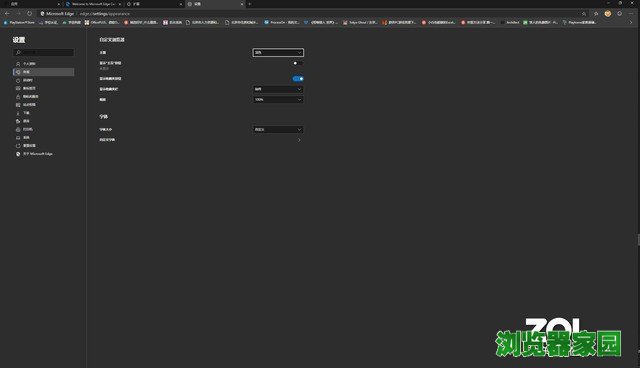Image resolution: width=640 pixels, height=368 pixels.
Task: Open Privacy and services lock icon
Action: click(18, 97)
